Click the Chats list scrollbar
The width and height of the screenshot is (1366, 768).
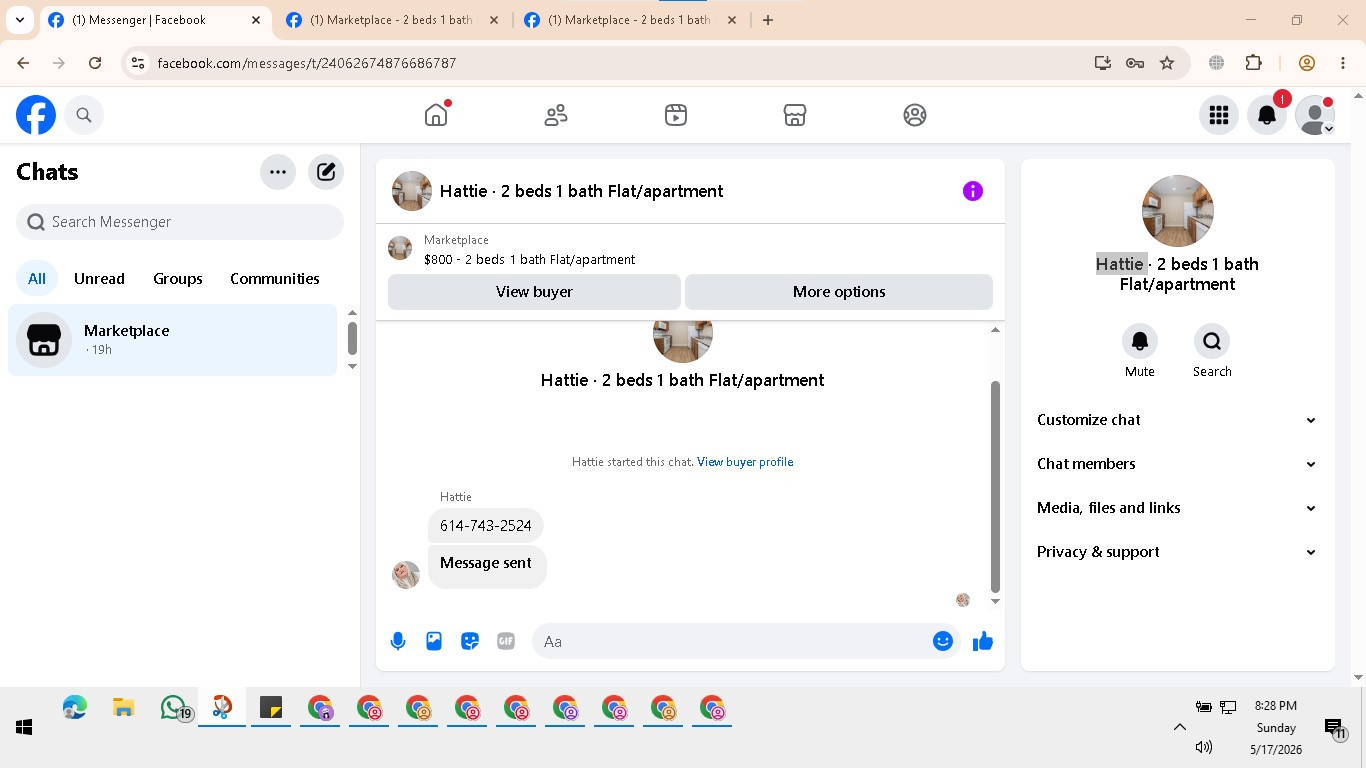coord(352,338)
